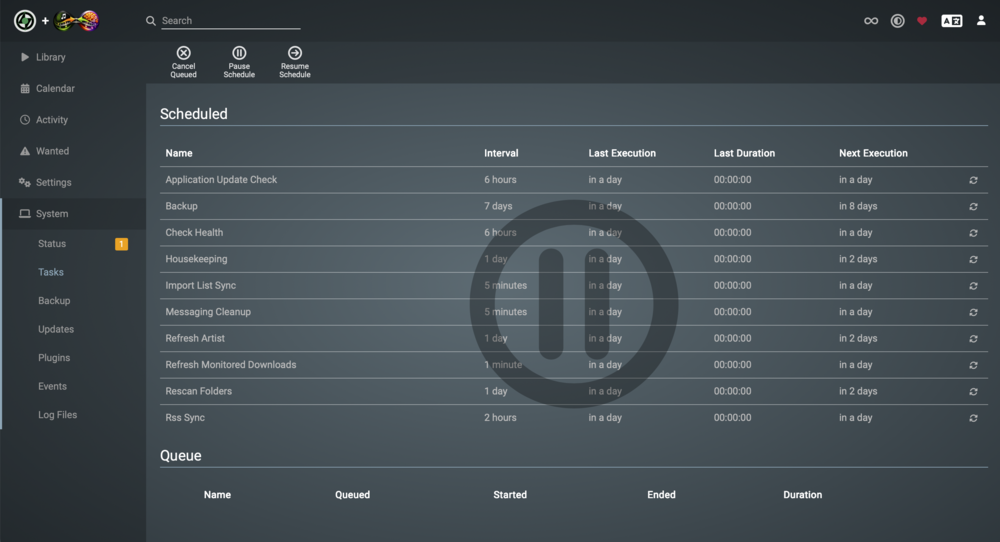The image size is (1000, 542).
Task: Click 'Rss Sync' task name
Action: pyautogui.click(x=185, y=418)
